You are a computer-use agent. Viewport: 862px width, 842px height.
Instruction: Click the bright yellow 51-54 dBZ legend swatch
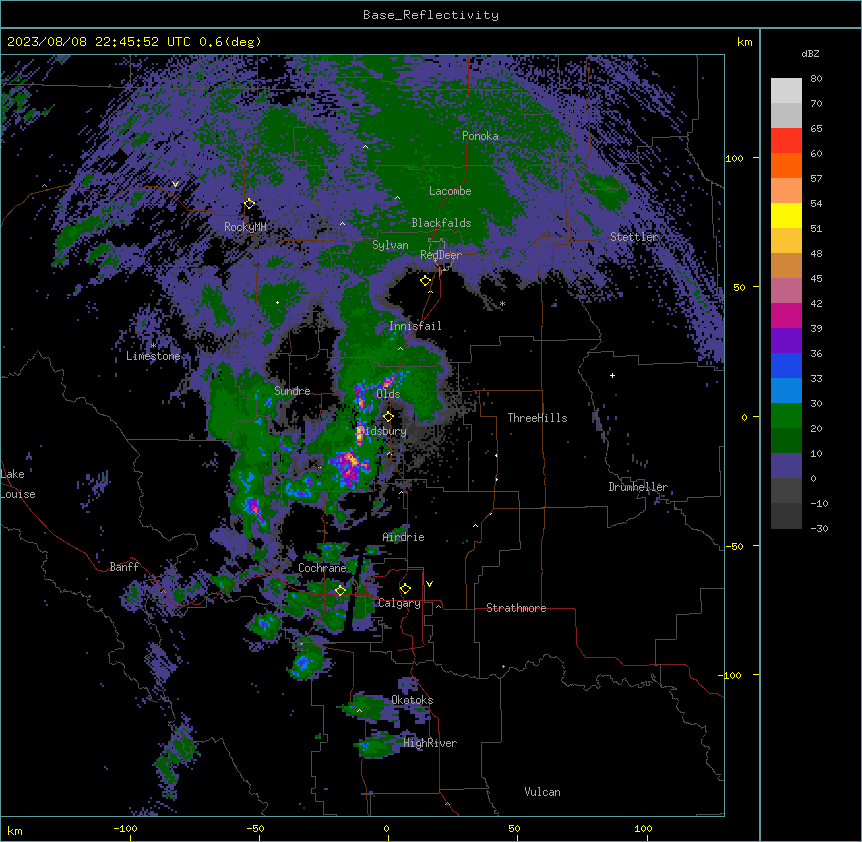click(786, 215)
